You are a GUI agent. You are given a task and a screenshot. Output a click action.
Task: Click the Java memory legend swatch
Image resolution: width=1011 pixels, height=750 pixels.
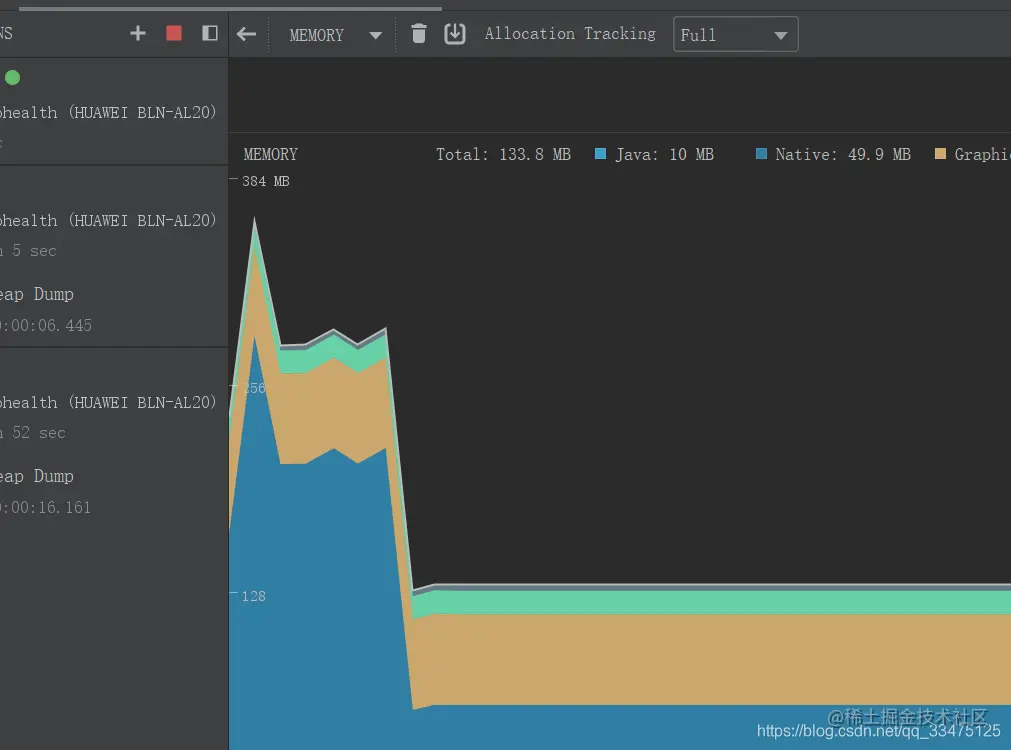click(x=600, y=154)
